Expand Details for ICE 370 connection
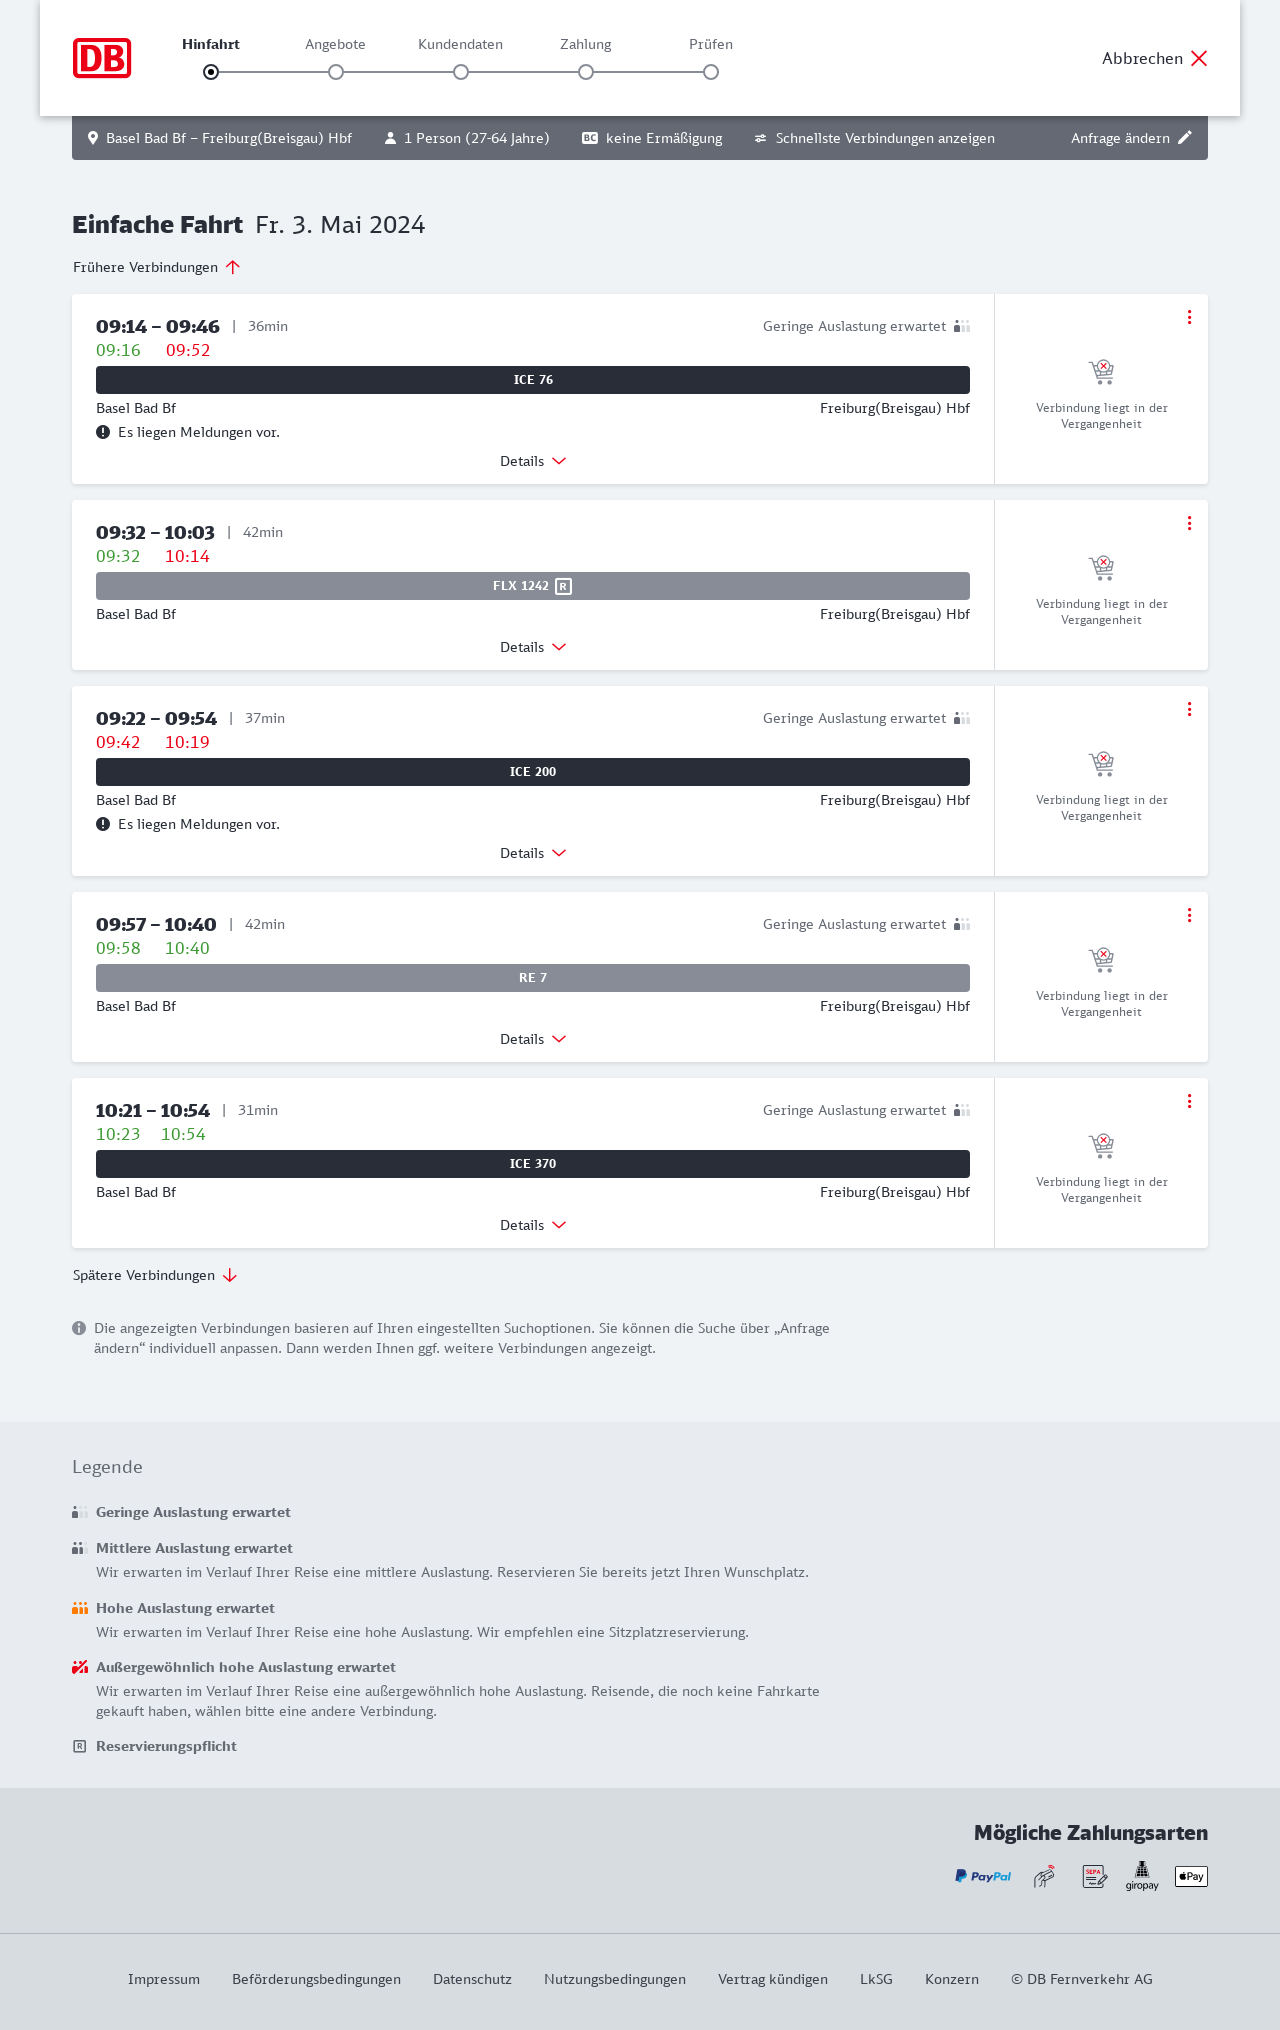Image resolution: width=1280 pixels, height=2030 pixels. (x=533, y=1225)
